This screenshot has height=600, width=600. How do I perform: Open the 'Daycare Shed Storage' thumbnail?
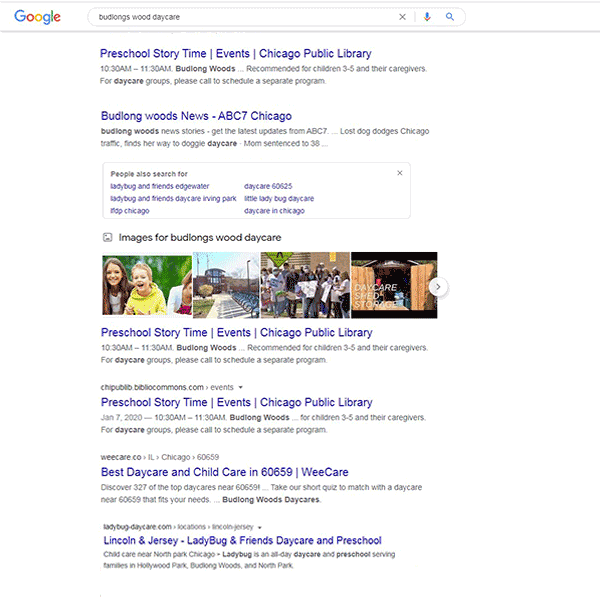coord(394,285)
